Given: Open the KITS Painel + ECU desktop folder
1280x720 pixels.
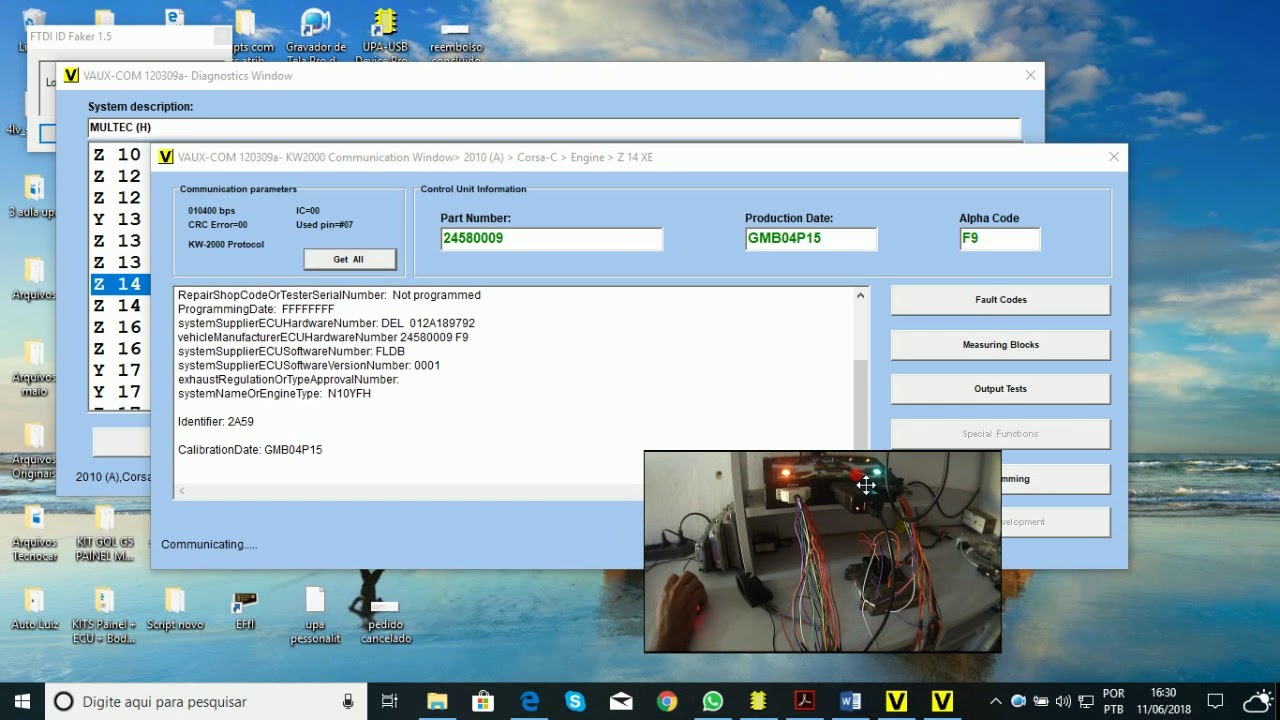Looking at the screenshot, I should [x=104, y=615].
